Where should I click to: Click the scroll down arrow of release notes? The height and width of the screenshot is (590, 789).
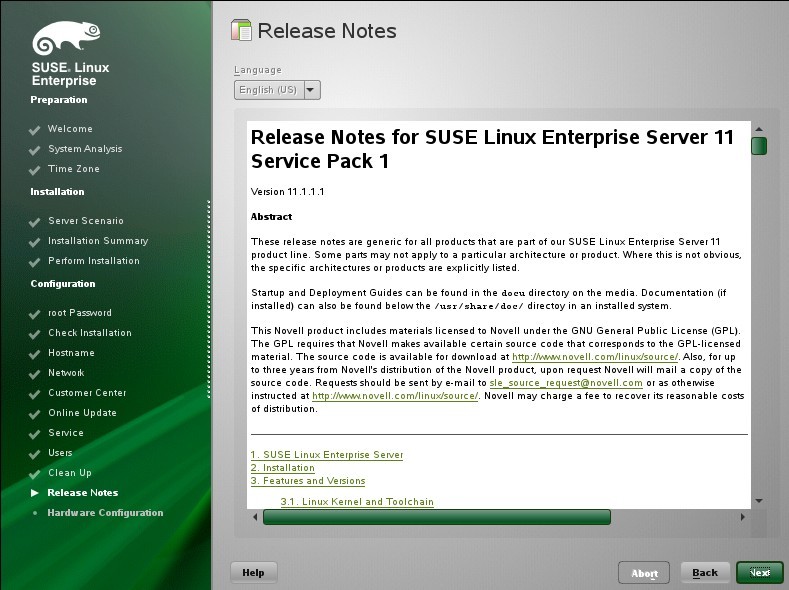pyautogui.click(x=759, y=501)
